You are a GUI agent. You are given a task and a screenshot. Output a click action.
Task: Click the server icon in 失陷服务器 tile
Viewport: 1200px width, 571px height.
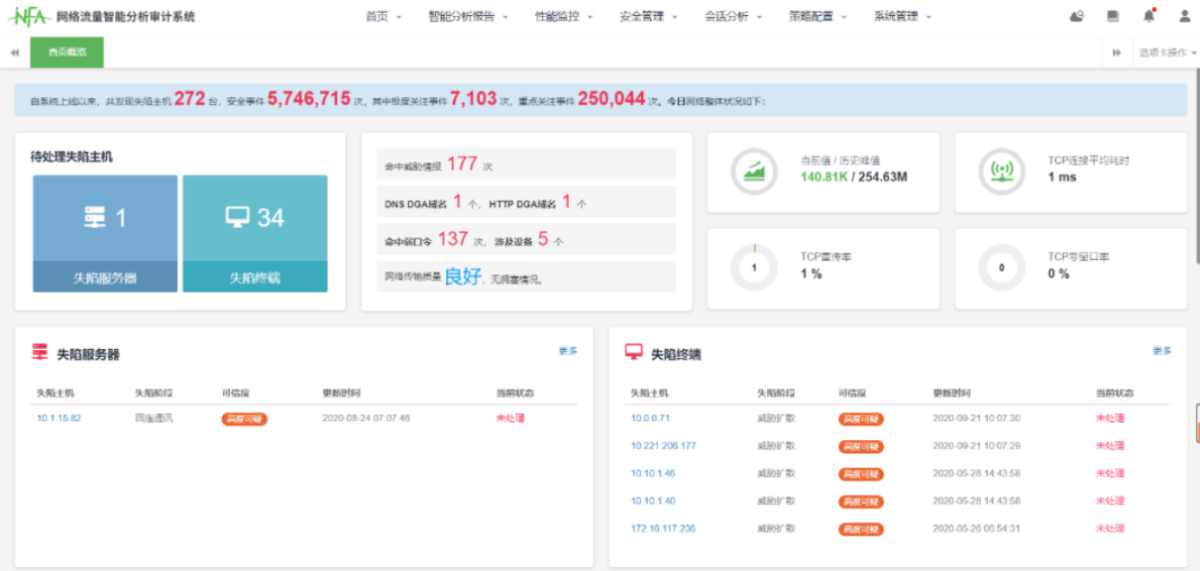click(x=95, y=217)
